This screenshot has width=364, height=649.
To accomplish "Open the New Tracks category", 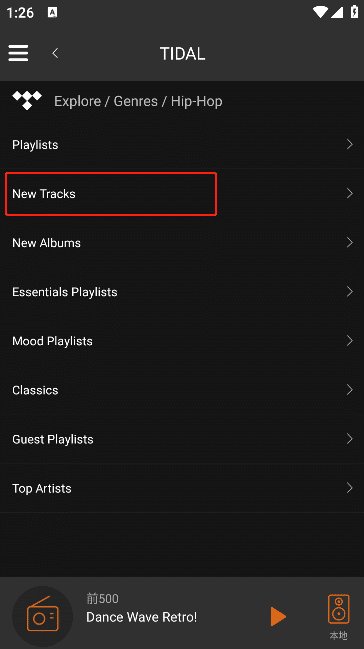I will [182, 193].
